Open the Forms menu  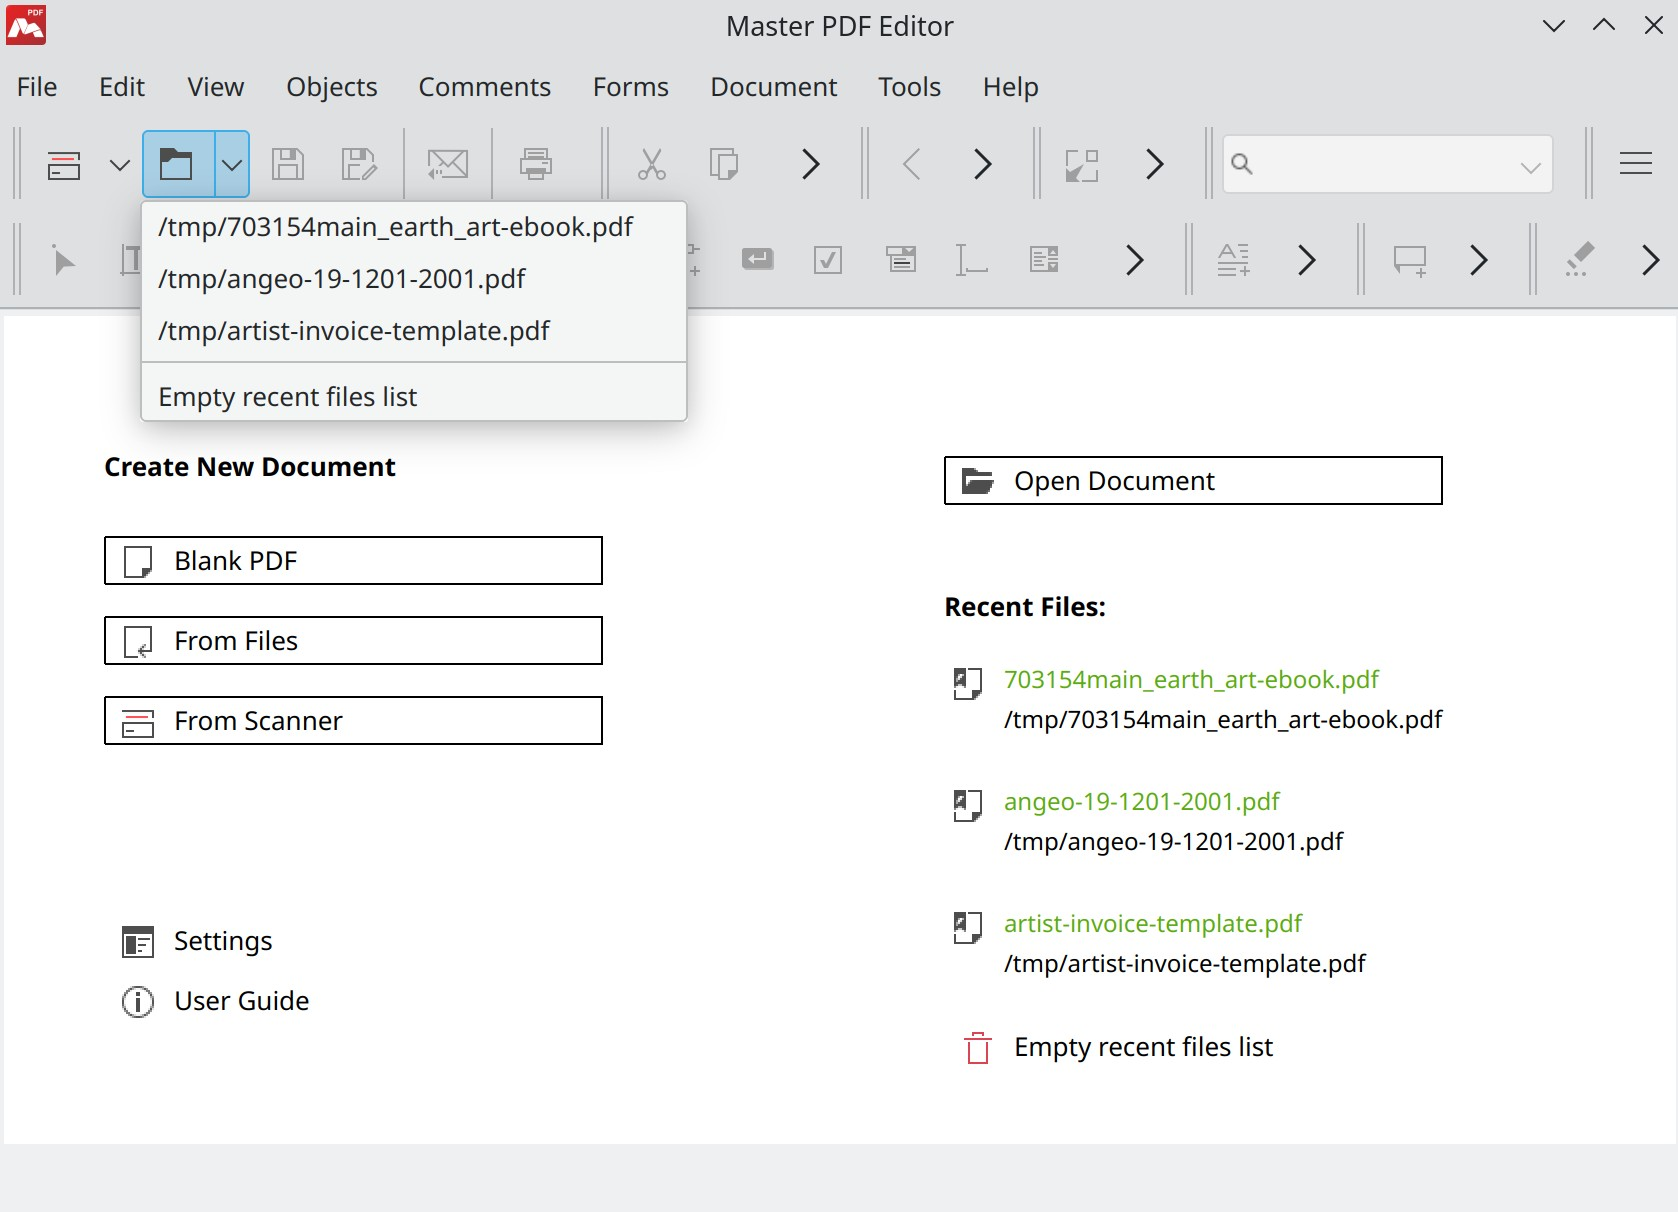(x=631, y=87)
